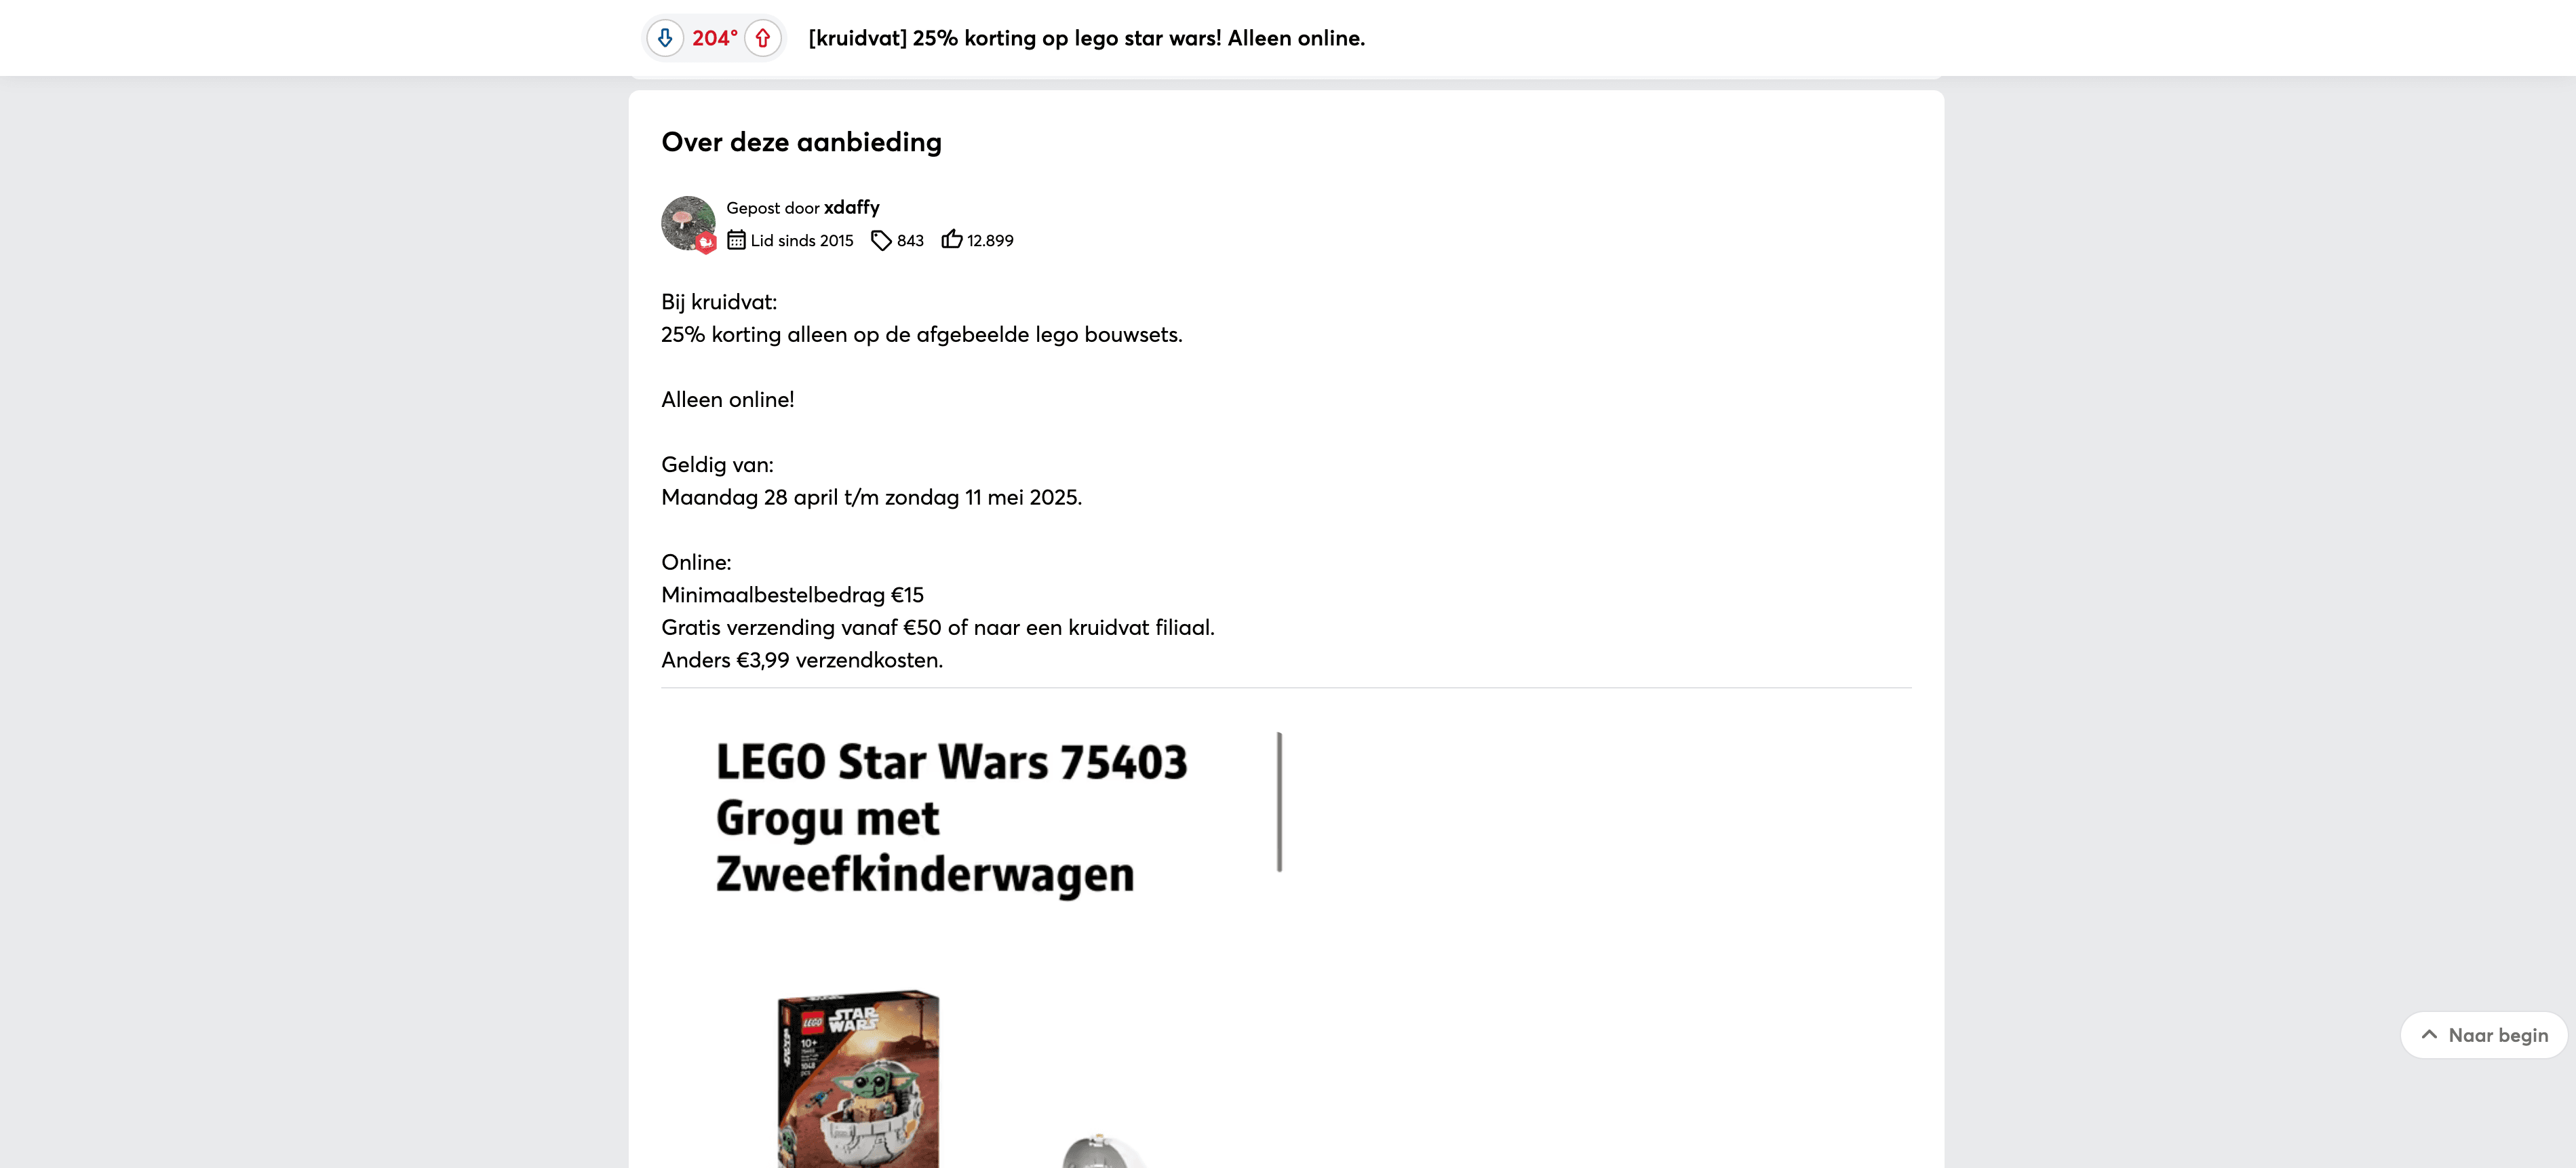Click the grey vertical bar beside the LEGO title
This screenshot has height=1168, width=2576.
click(1279, 802)
